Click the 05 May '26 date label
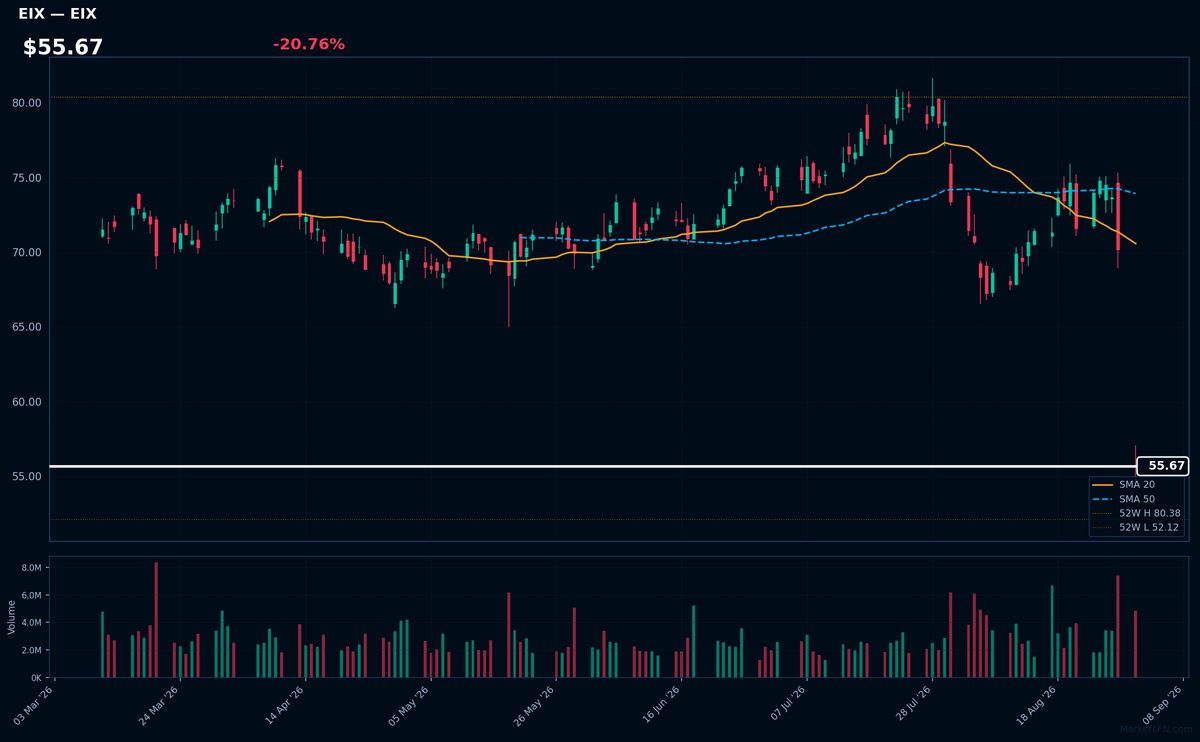 (409, 705)
